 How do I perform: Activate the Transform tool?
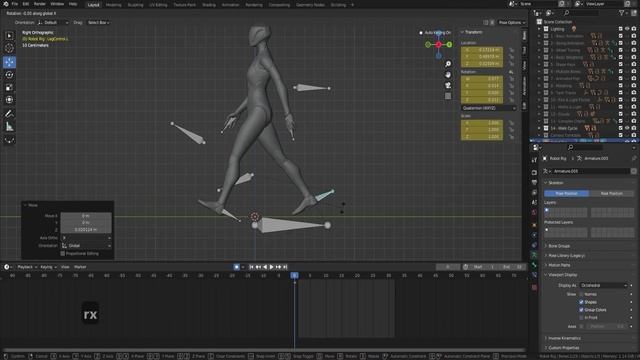coord(9,100)
